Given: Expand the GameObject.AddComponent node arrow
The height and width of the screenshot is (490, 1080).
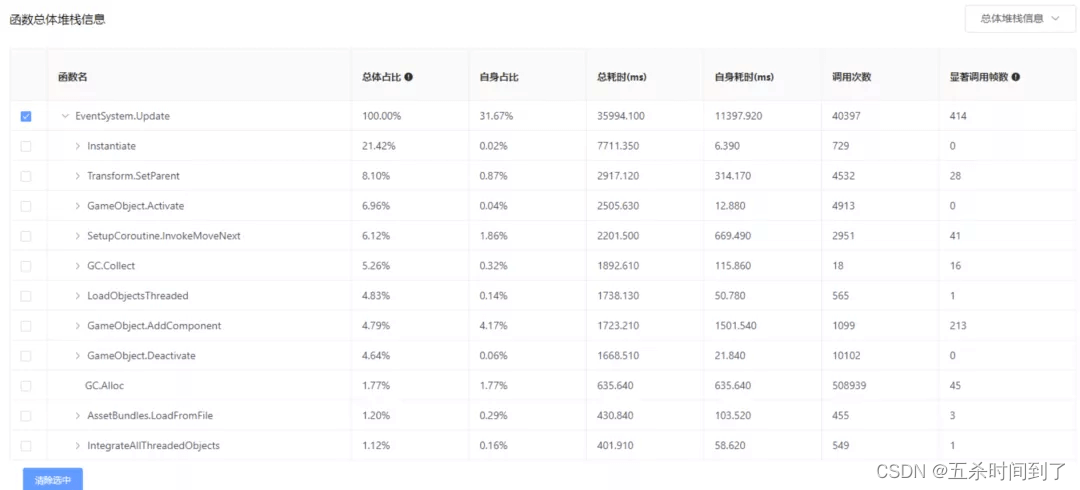Looking at the screenshot, I should [78, 326].
